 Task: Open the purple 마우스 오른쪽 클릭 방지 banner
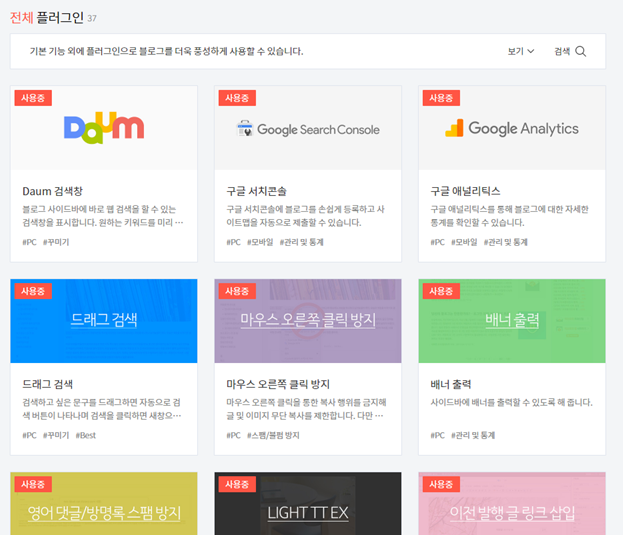click(x=308, y=321)
